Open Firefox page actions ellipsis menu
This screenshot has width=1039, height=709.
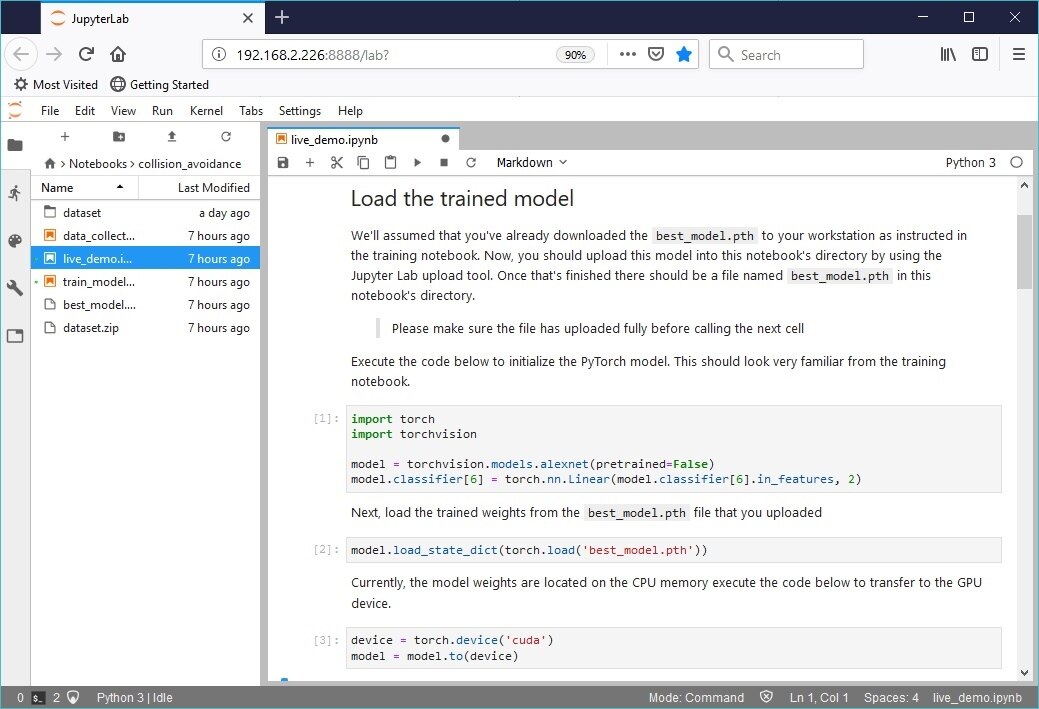pyautogui.click(x=628, y=55)
